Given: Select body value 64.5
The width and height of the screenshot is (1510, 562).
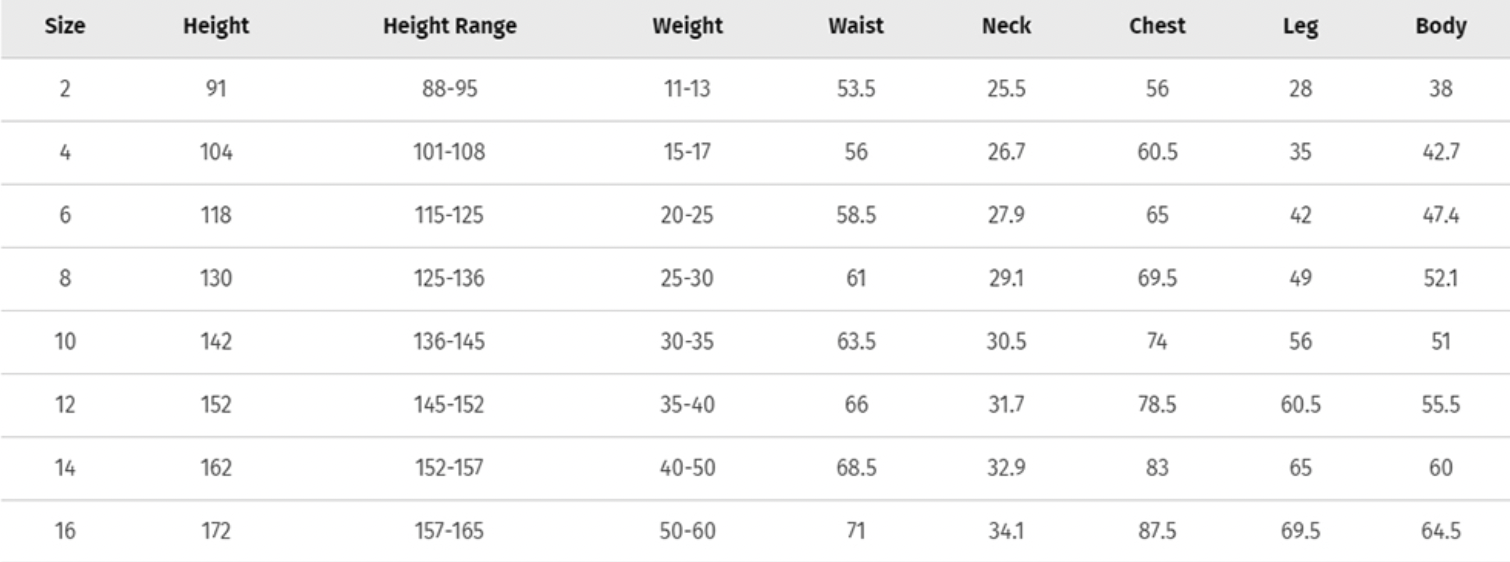Looking at the screenshot, I should (x=1440, y=531).
